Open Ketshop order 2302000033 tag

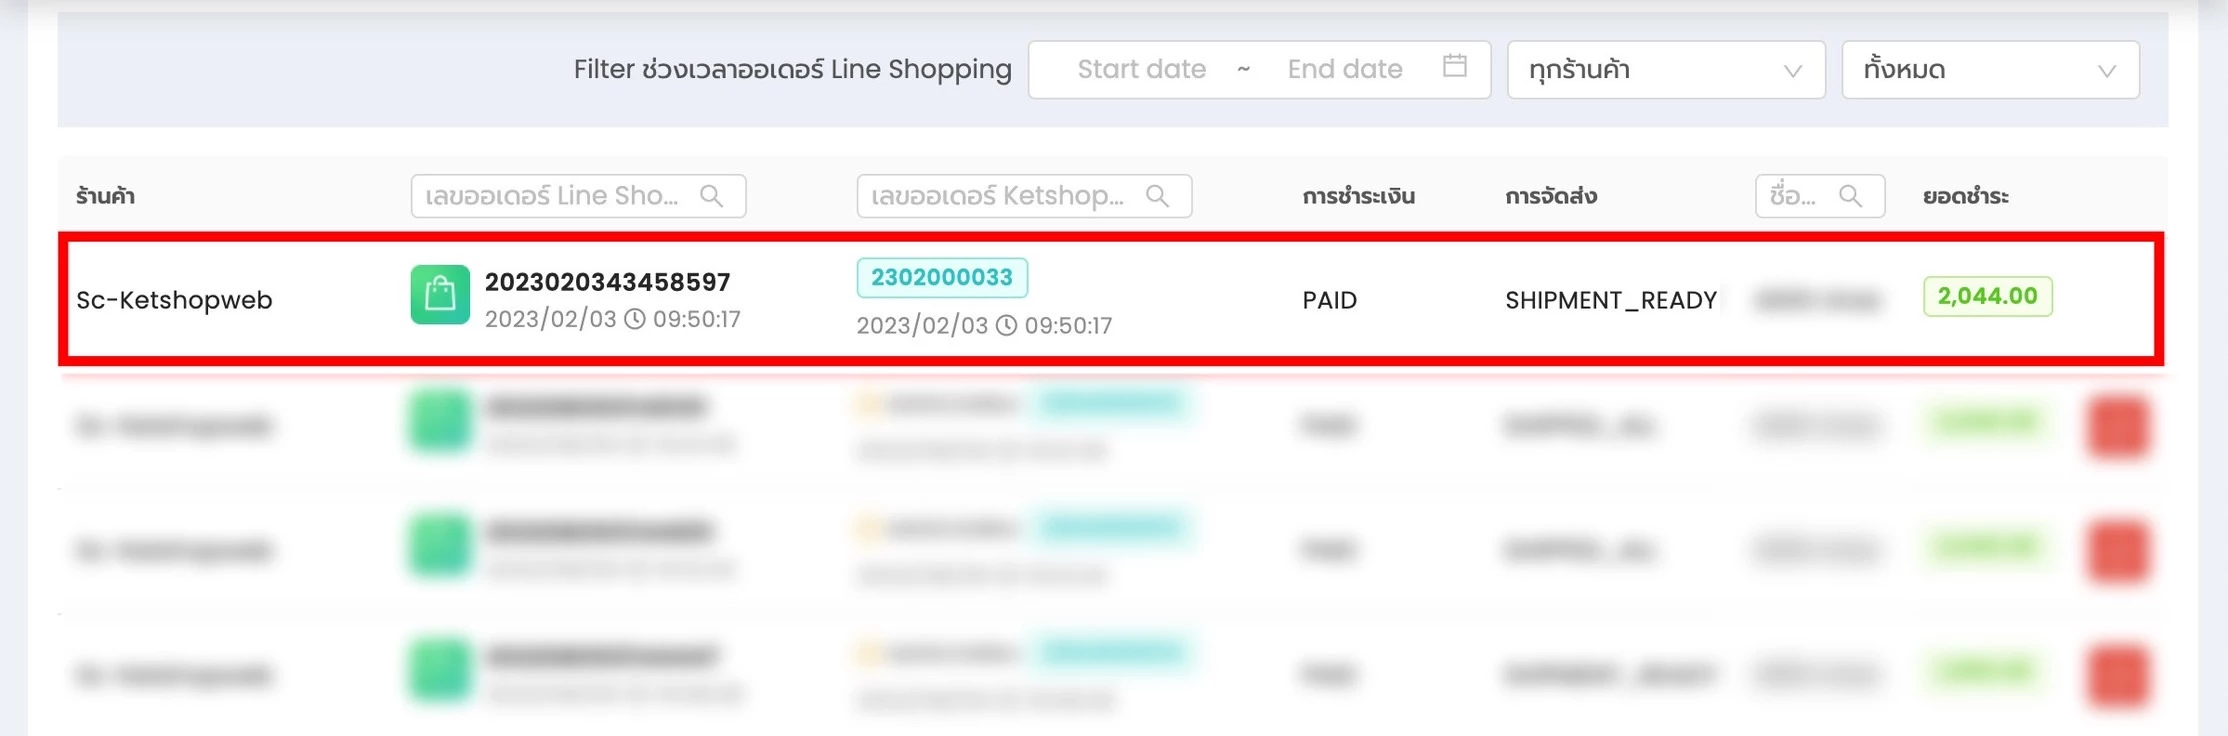tap(941, 278)
